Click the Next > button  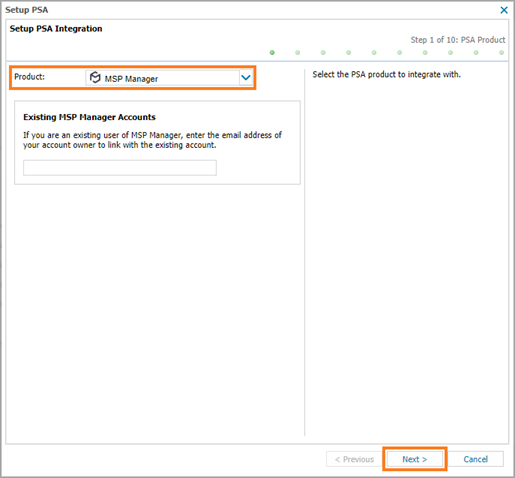click(415, 459)
